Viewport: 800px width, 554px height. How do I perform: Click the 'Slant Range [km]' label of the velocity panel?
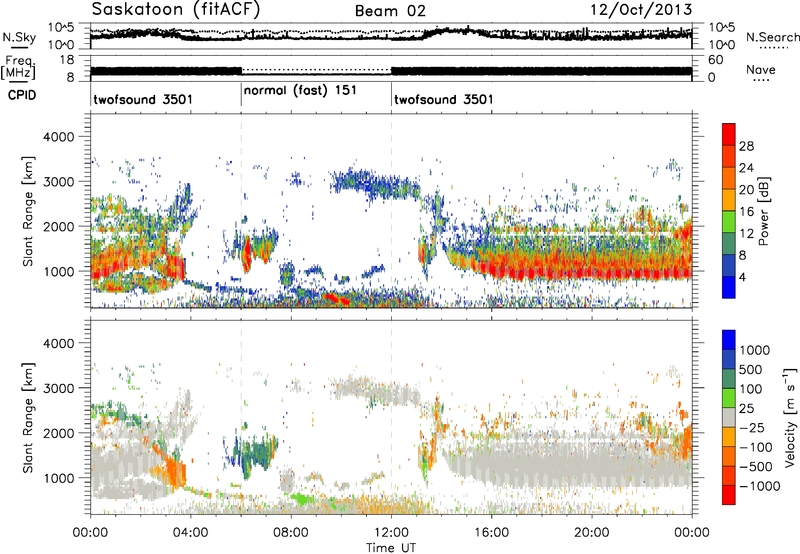click(28, 417)
